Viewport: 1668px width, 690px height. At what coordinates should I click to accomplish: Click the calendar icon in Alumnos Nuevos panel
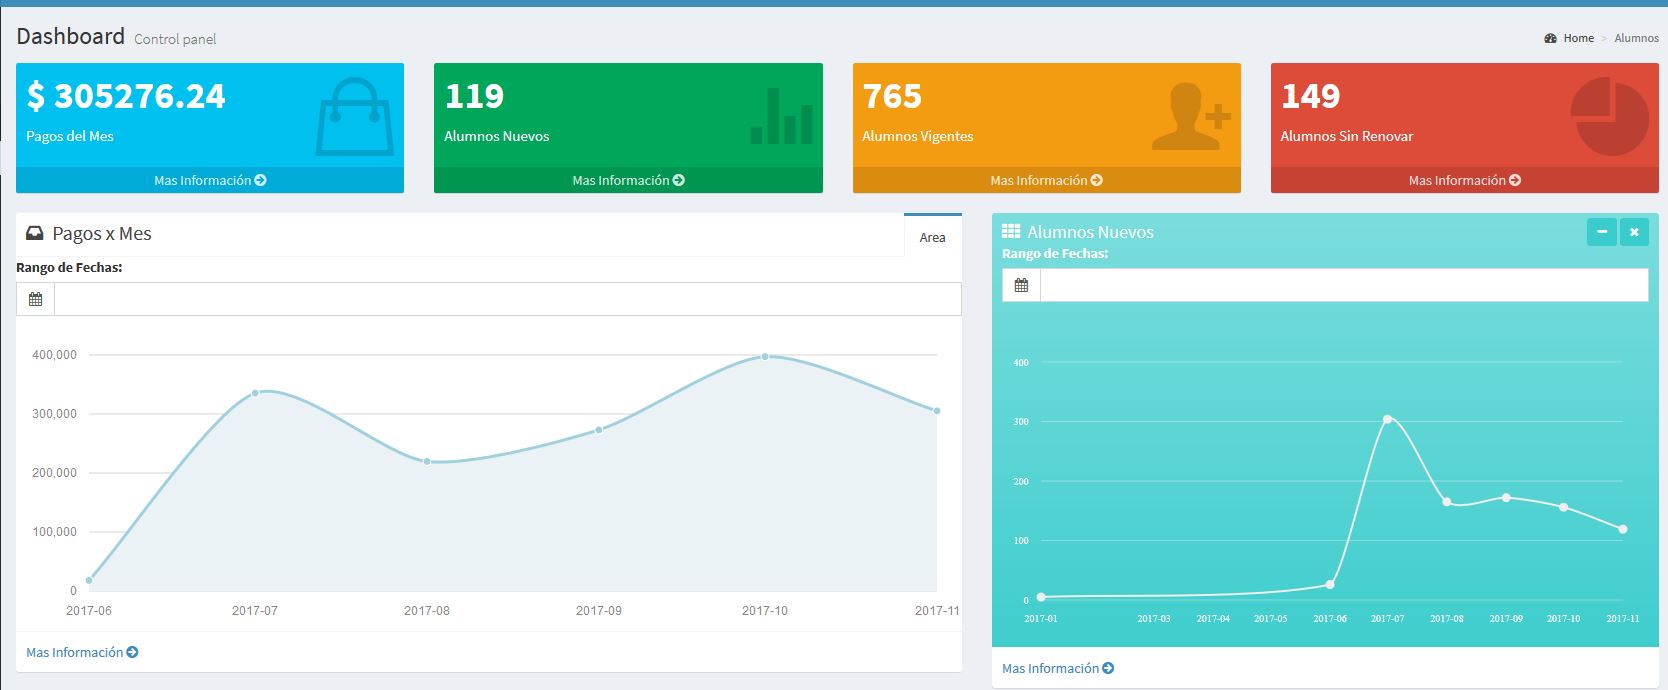(1021, 285)
